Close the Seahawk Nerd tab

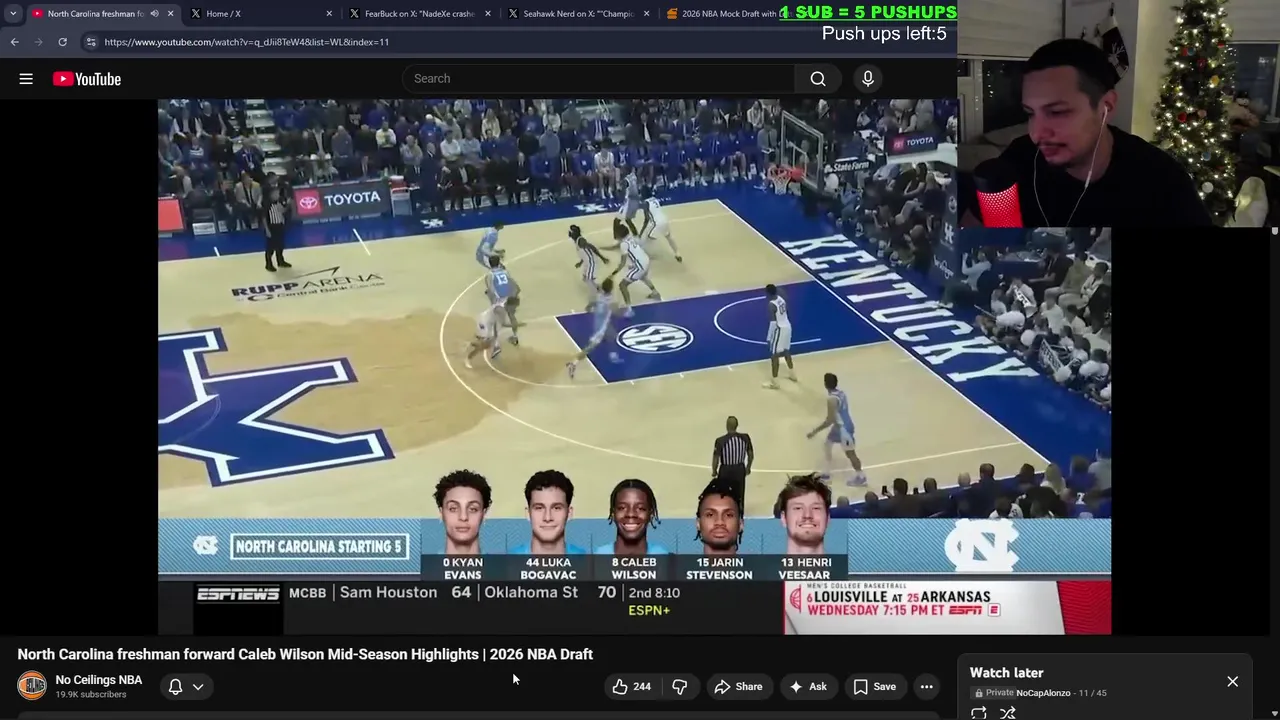pos(646,14)
